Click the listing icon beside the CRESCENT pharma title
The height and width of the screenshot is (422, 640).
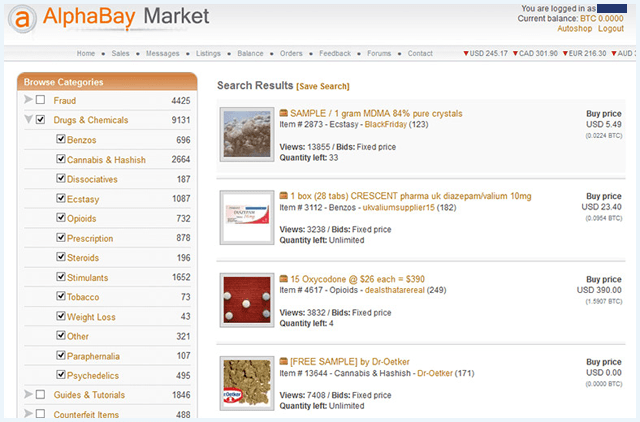point(284,196)
